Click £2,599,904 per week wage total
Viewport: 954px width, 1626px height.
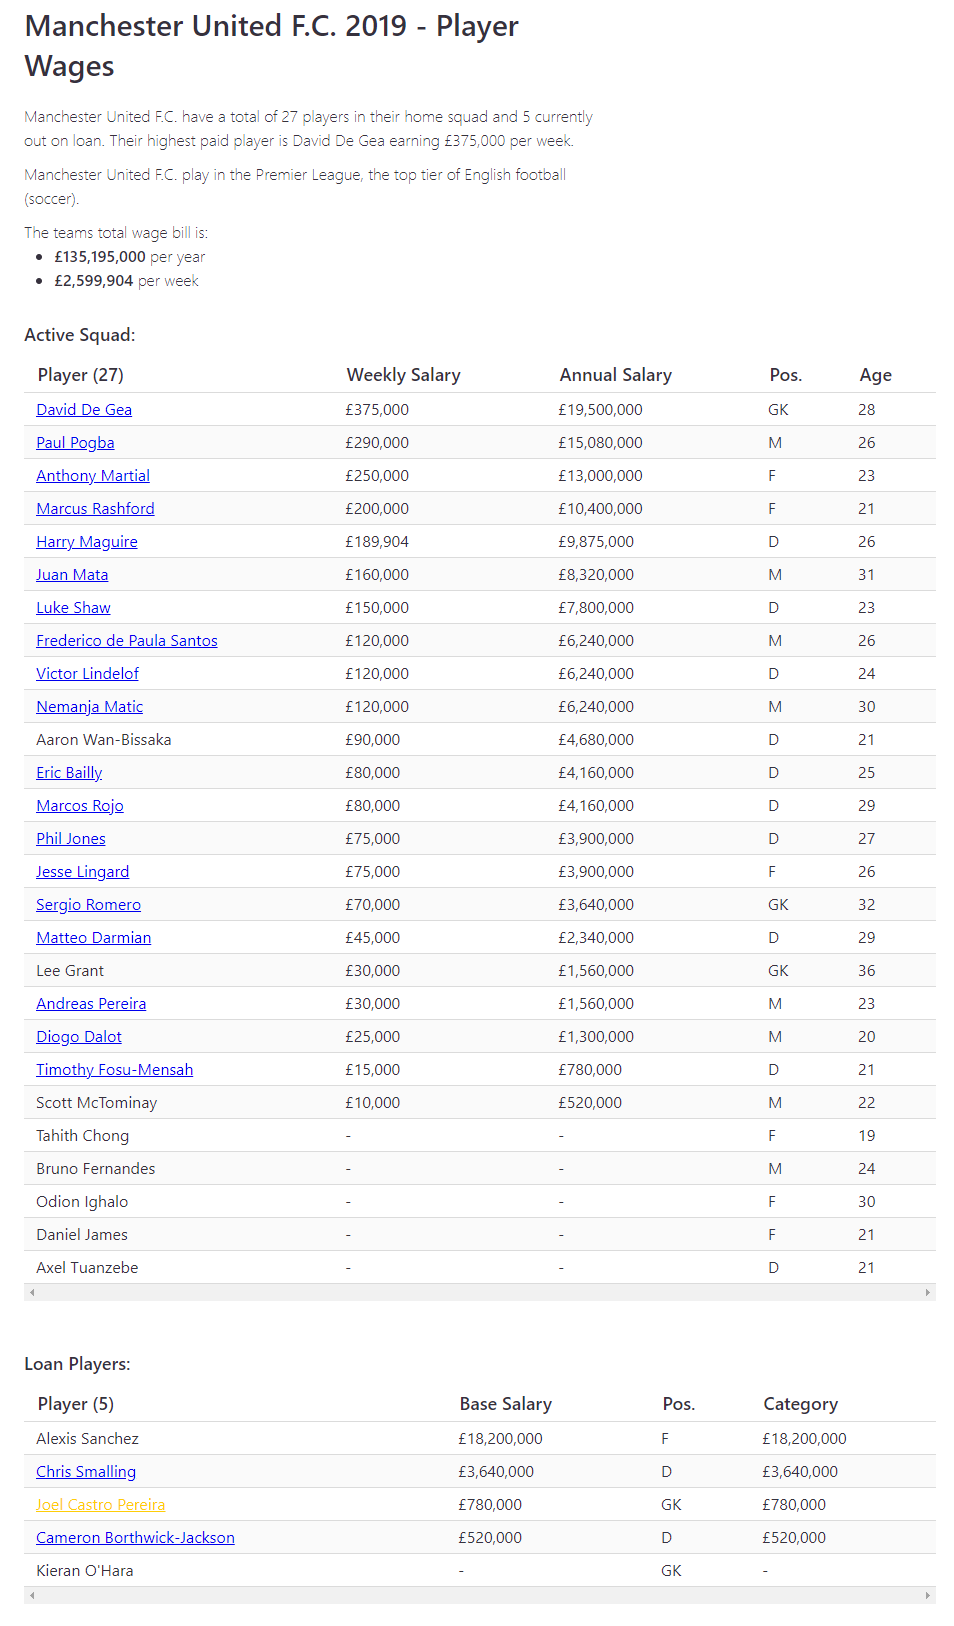(x=93, y=280)
